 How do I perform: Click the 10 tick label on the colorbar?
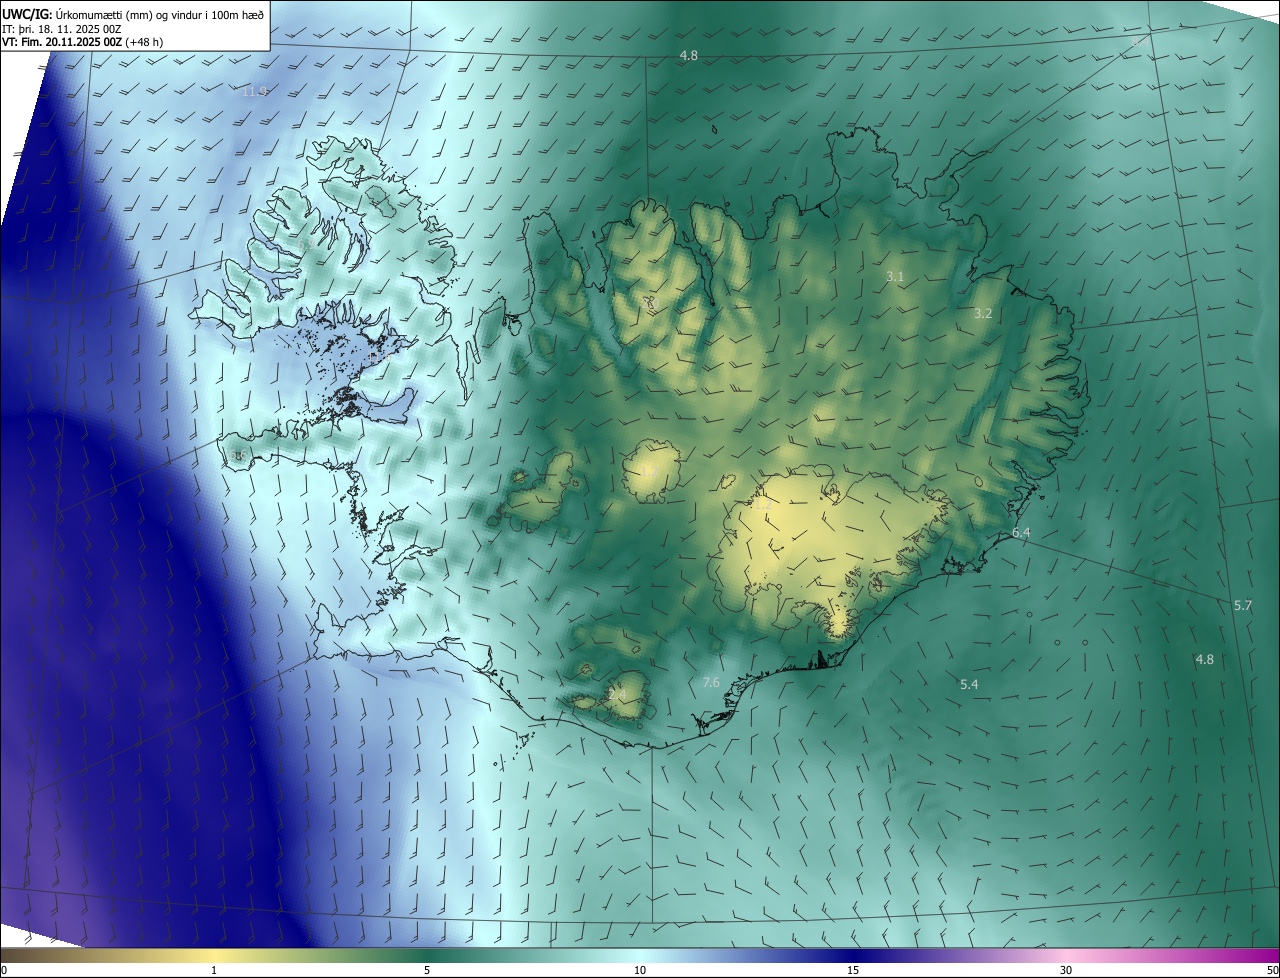click(x=640, y=970)
